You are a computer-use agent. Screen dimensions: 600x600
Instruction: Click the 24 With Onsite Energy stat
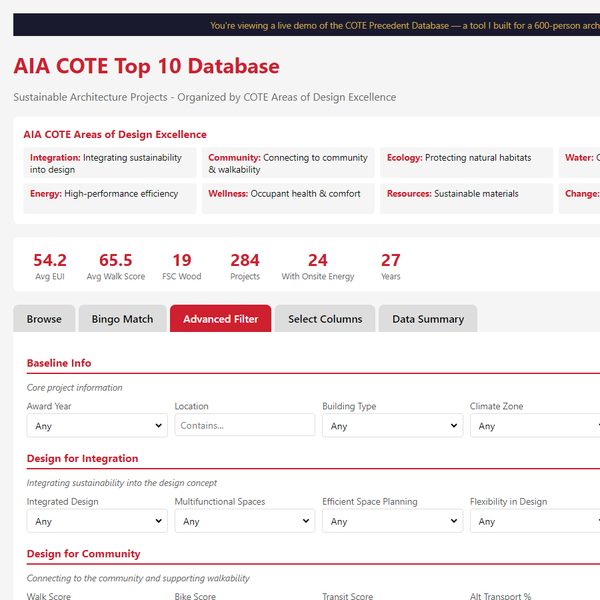pyautogui.click(x=318, y=266)
